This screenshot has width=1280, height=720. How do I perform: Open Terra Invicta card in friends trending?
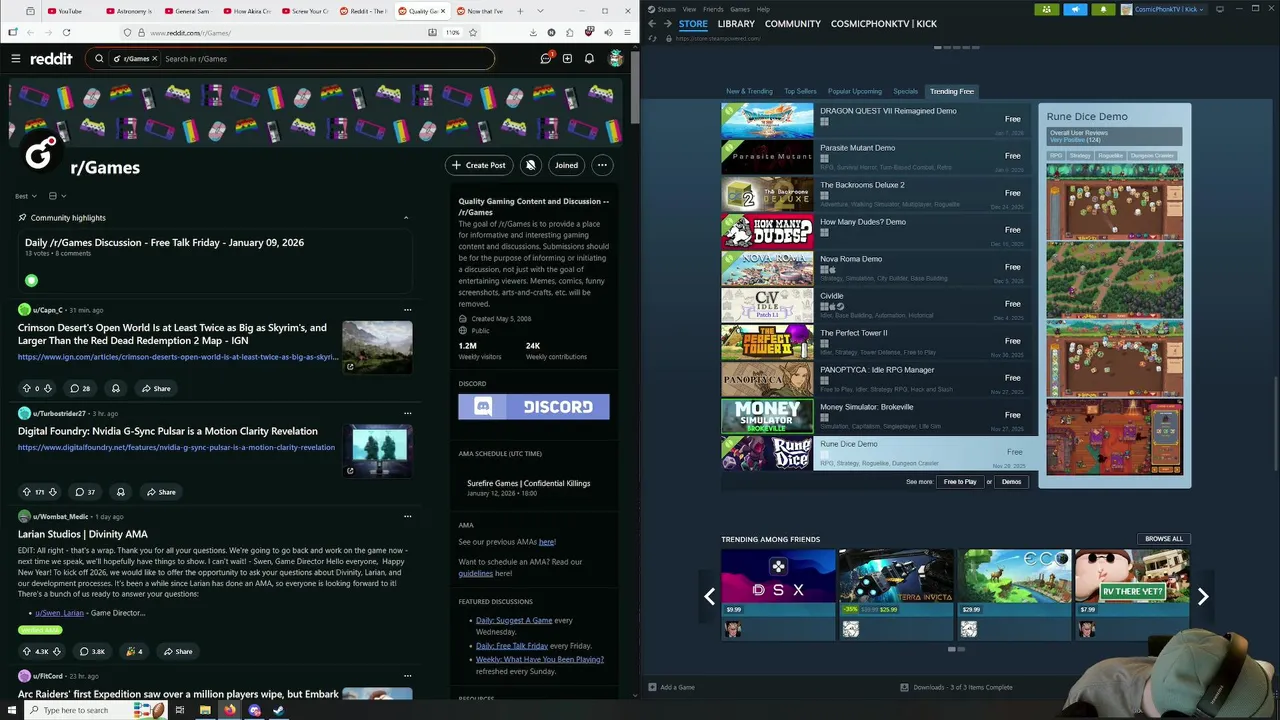coord(896,594)
